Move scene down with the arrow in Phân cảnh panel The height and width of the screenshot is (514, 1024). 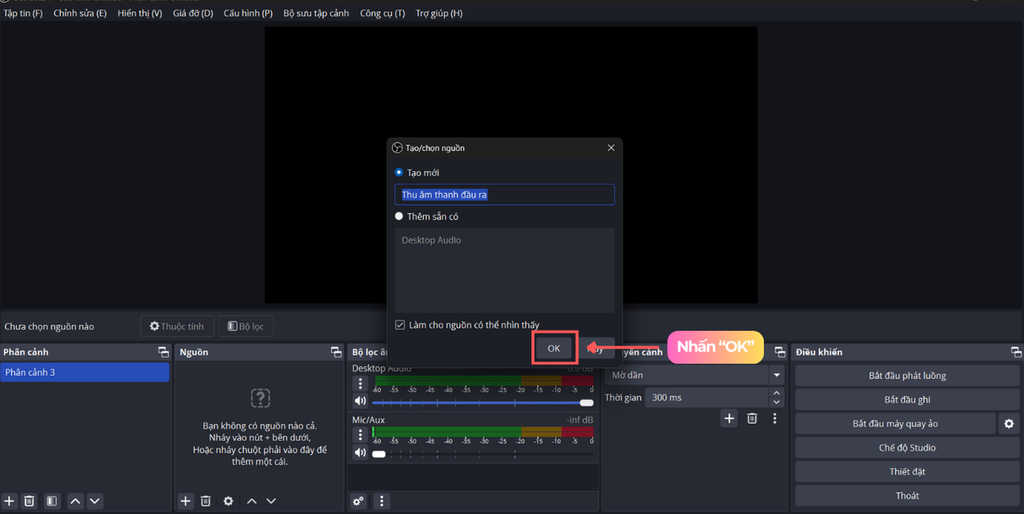click(x=95, y=501)
